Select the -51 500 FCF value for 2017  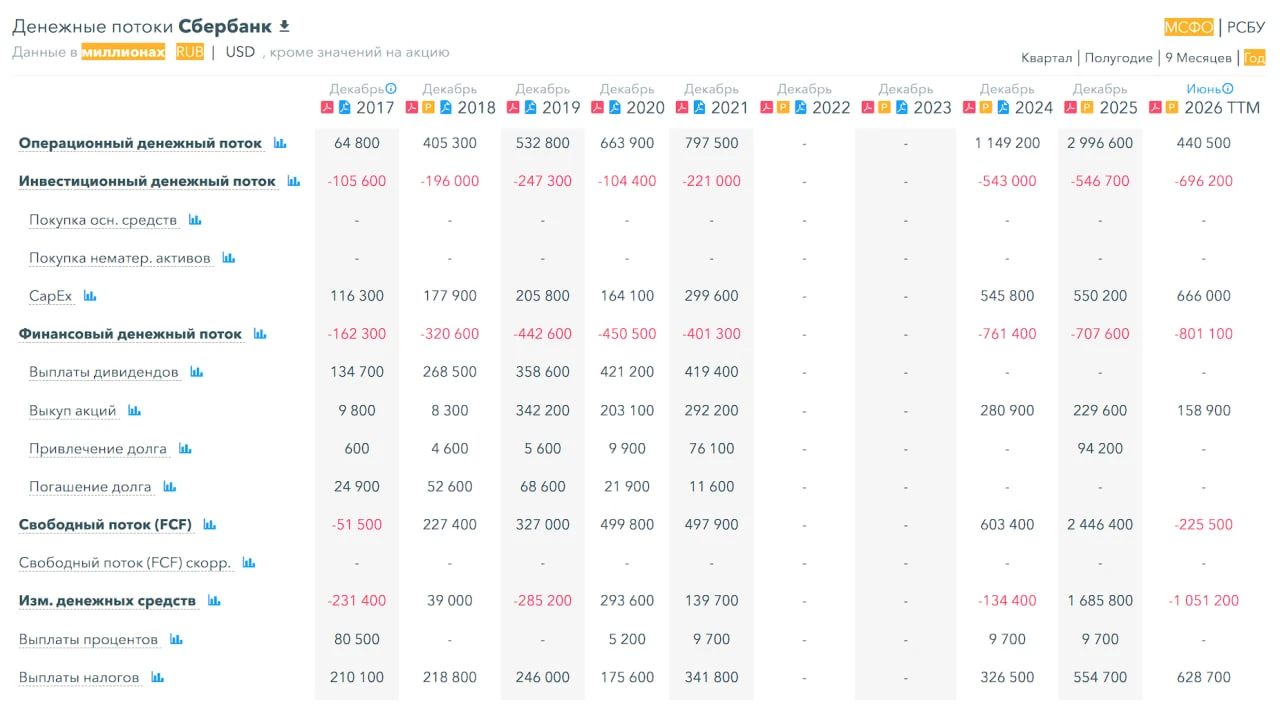click(x=357, y=524)
